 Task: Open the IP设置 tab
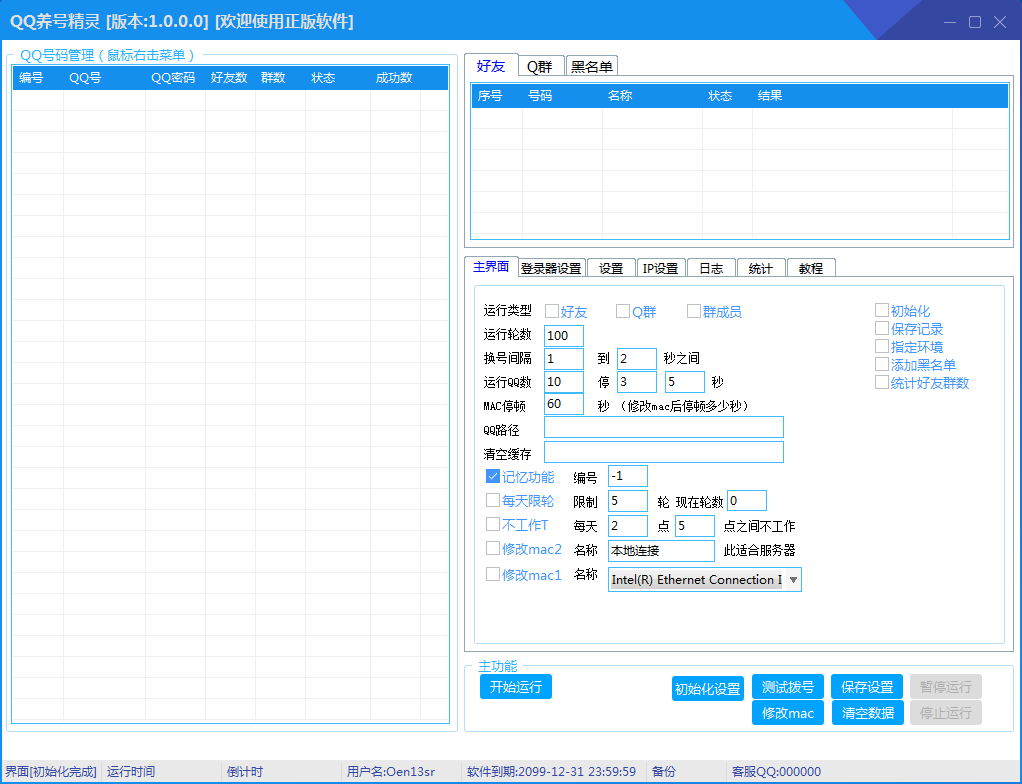(x=660, y=268)
